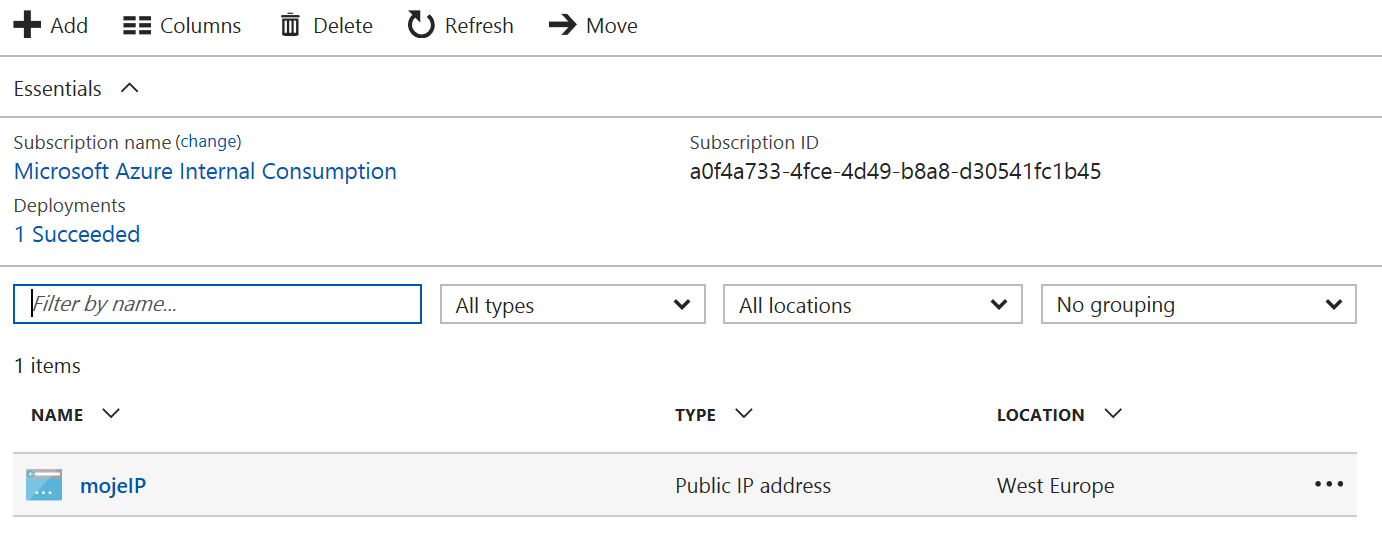
Task: Open the All types dropdown
Action: (x=573, y=304)
